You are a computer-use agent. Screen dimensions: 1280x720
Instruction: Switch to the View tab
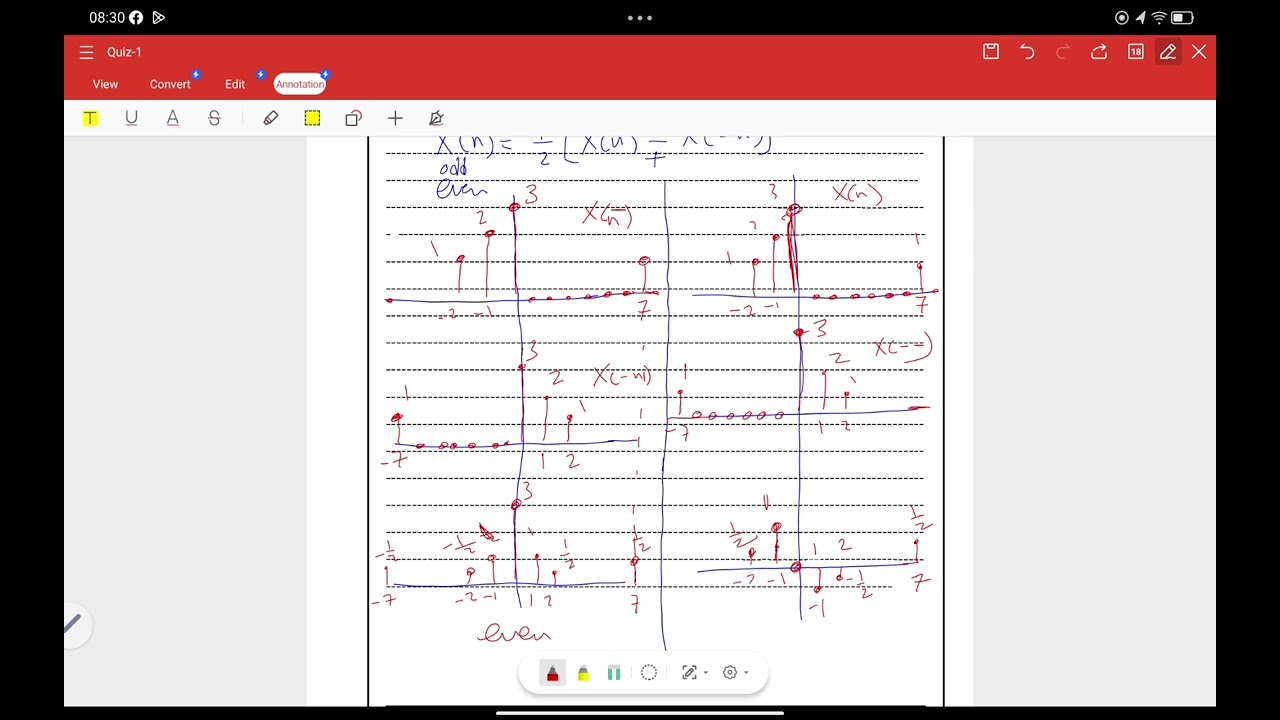[105, 84]
